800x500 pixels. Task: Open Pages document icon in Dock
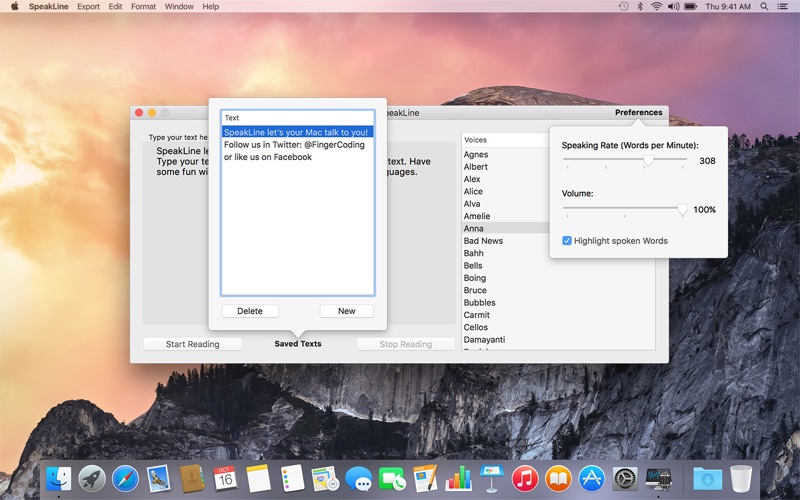point(425,479)
